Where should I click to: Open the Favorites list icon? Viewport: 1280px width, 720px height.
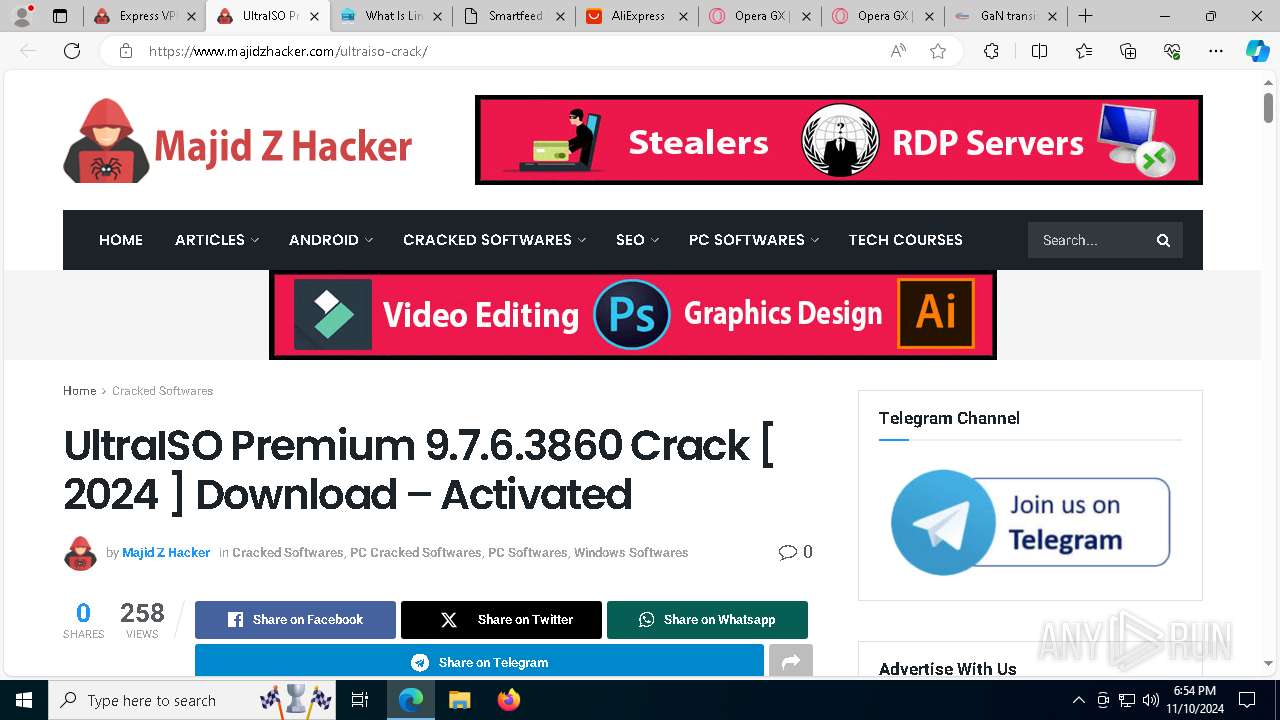click(1084, 51)
